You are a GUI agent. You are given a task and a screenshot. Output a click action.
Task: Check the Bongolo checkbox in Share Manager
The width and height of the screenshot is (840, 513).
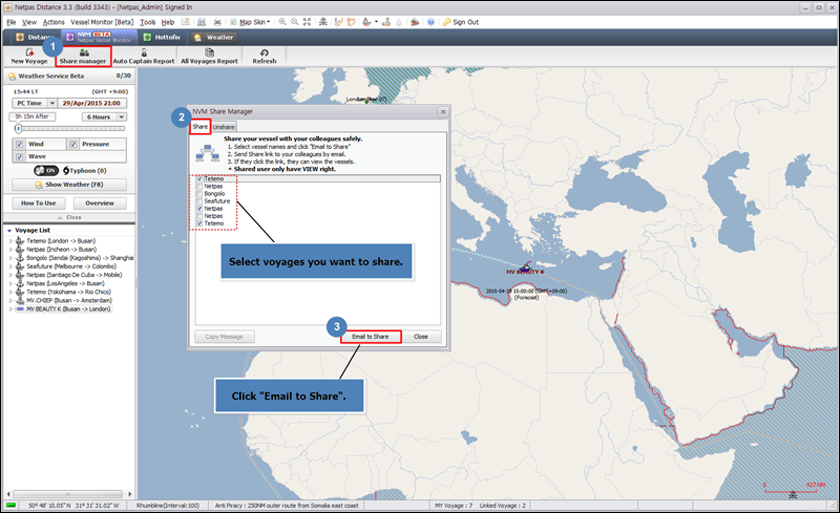pyautogui.click(x=199, y=193)
